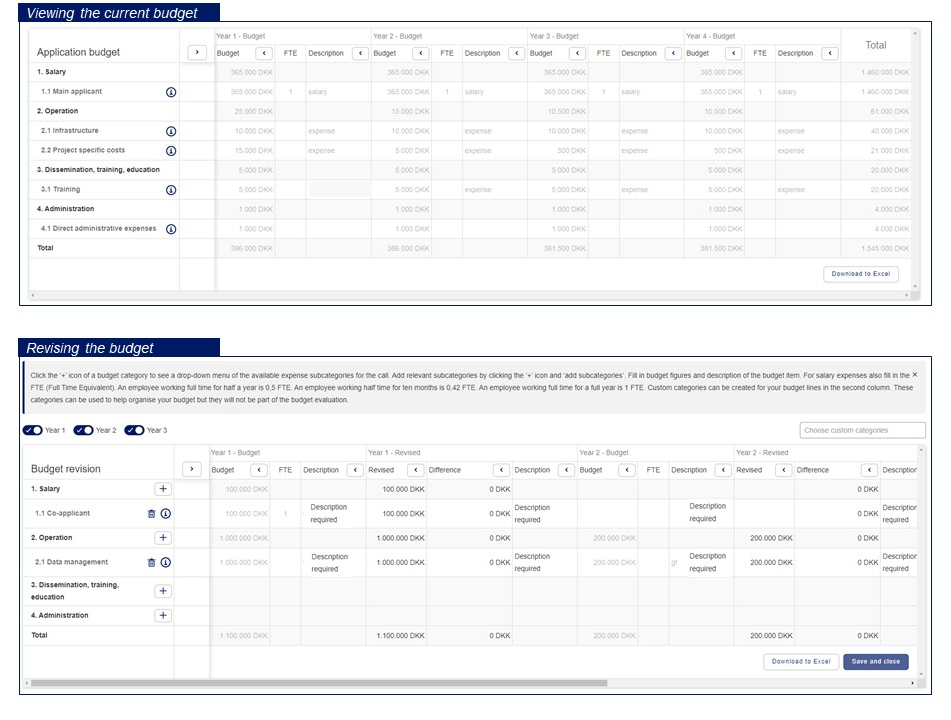951x720 pixels.
Task: Show info for 1.1 Co-applicant
Action: (x=166, y=514)
